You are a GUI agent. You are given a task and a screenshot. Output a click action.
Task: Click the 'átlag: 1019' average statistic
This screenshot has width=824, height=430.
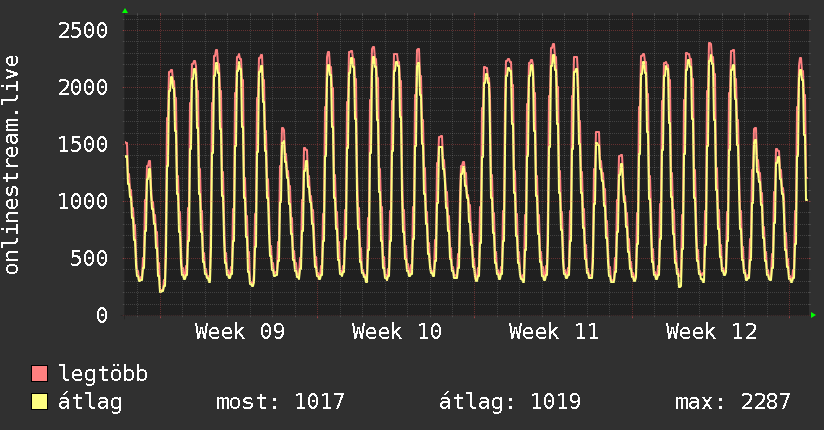(x=509, y=402)
